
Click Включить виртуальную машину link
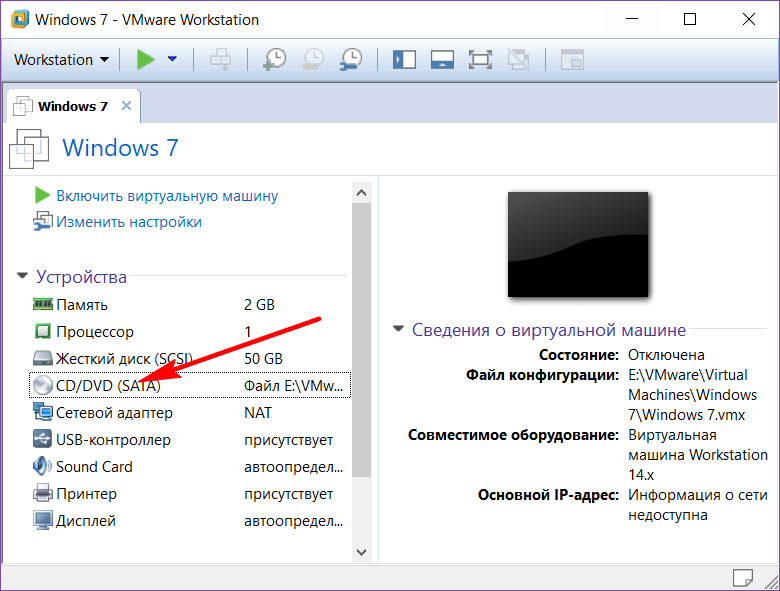pyautogui.click(x=167, y=196)
